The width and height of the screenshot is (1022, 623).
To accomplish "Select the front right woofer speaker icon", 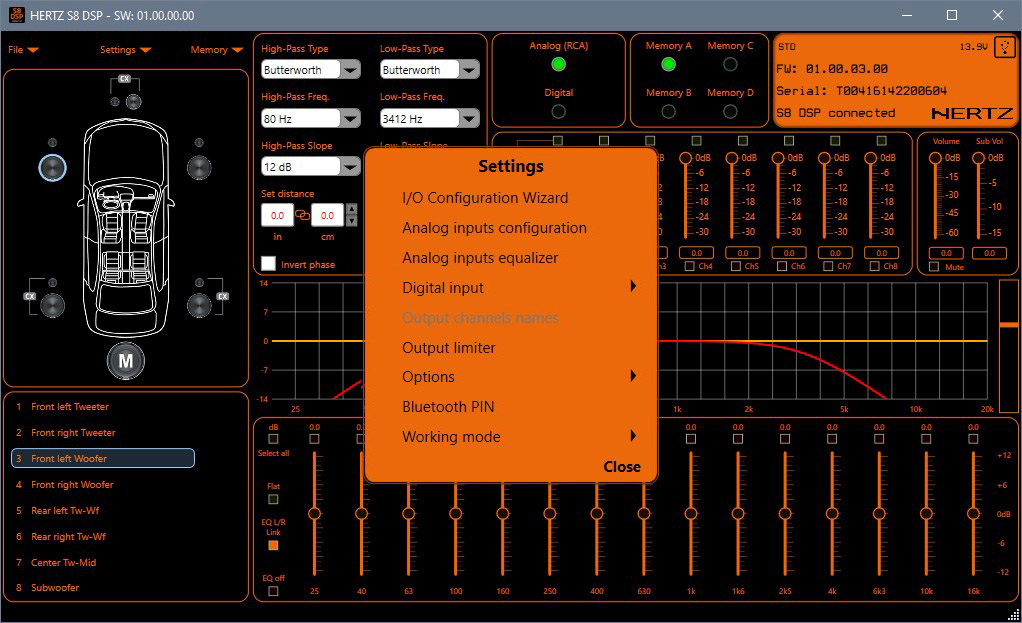I will tap(199, 167).
